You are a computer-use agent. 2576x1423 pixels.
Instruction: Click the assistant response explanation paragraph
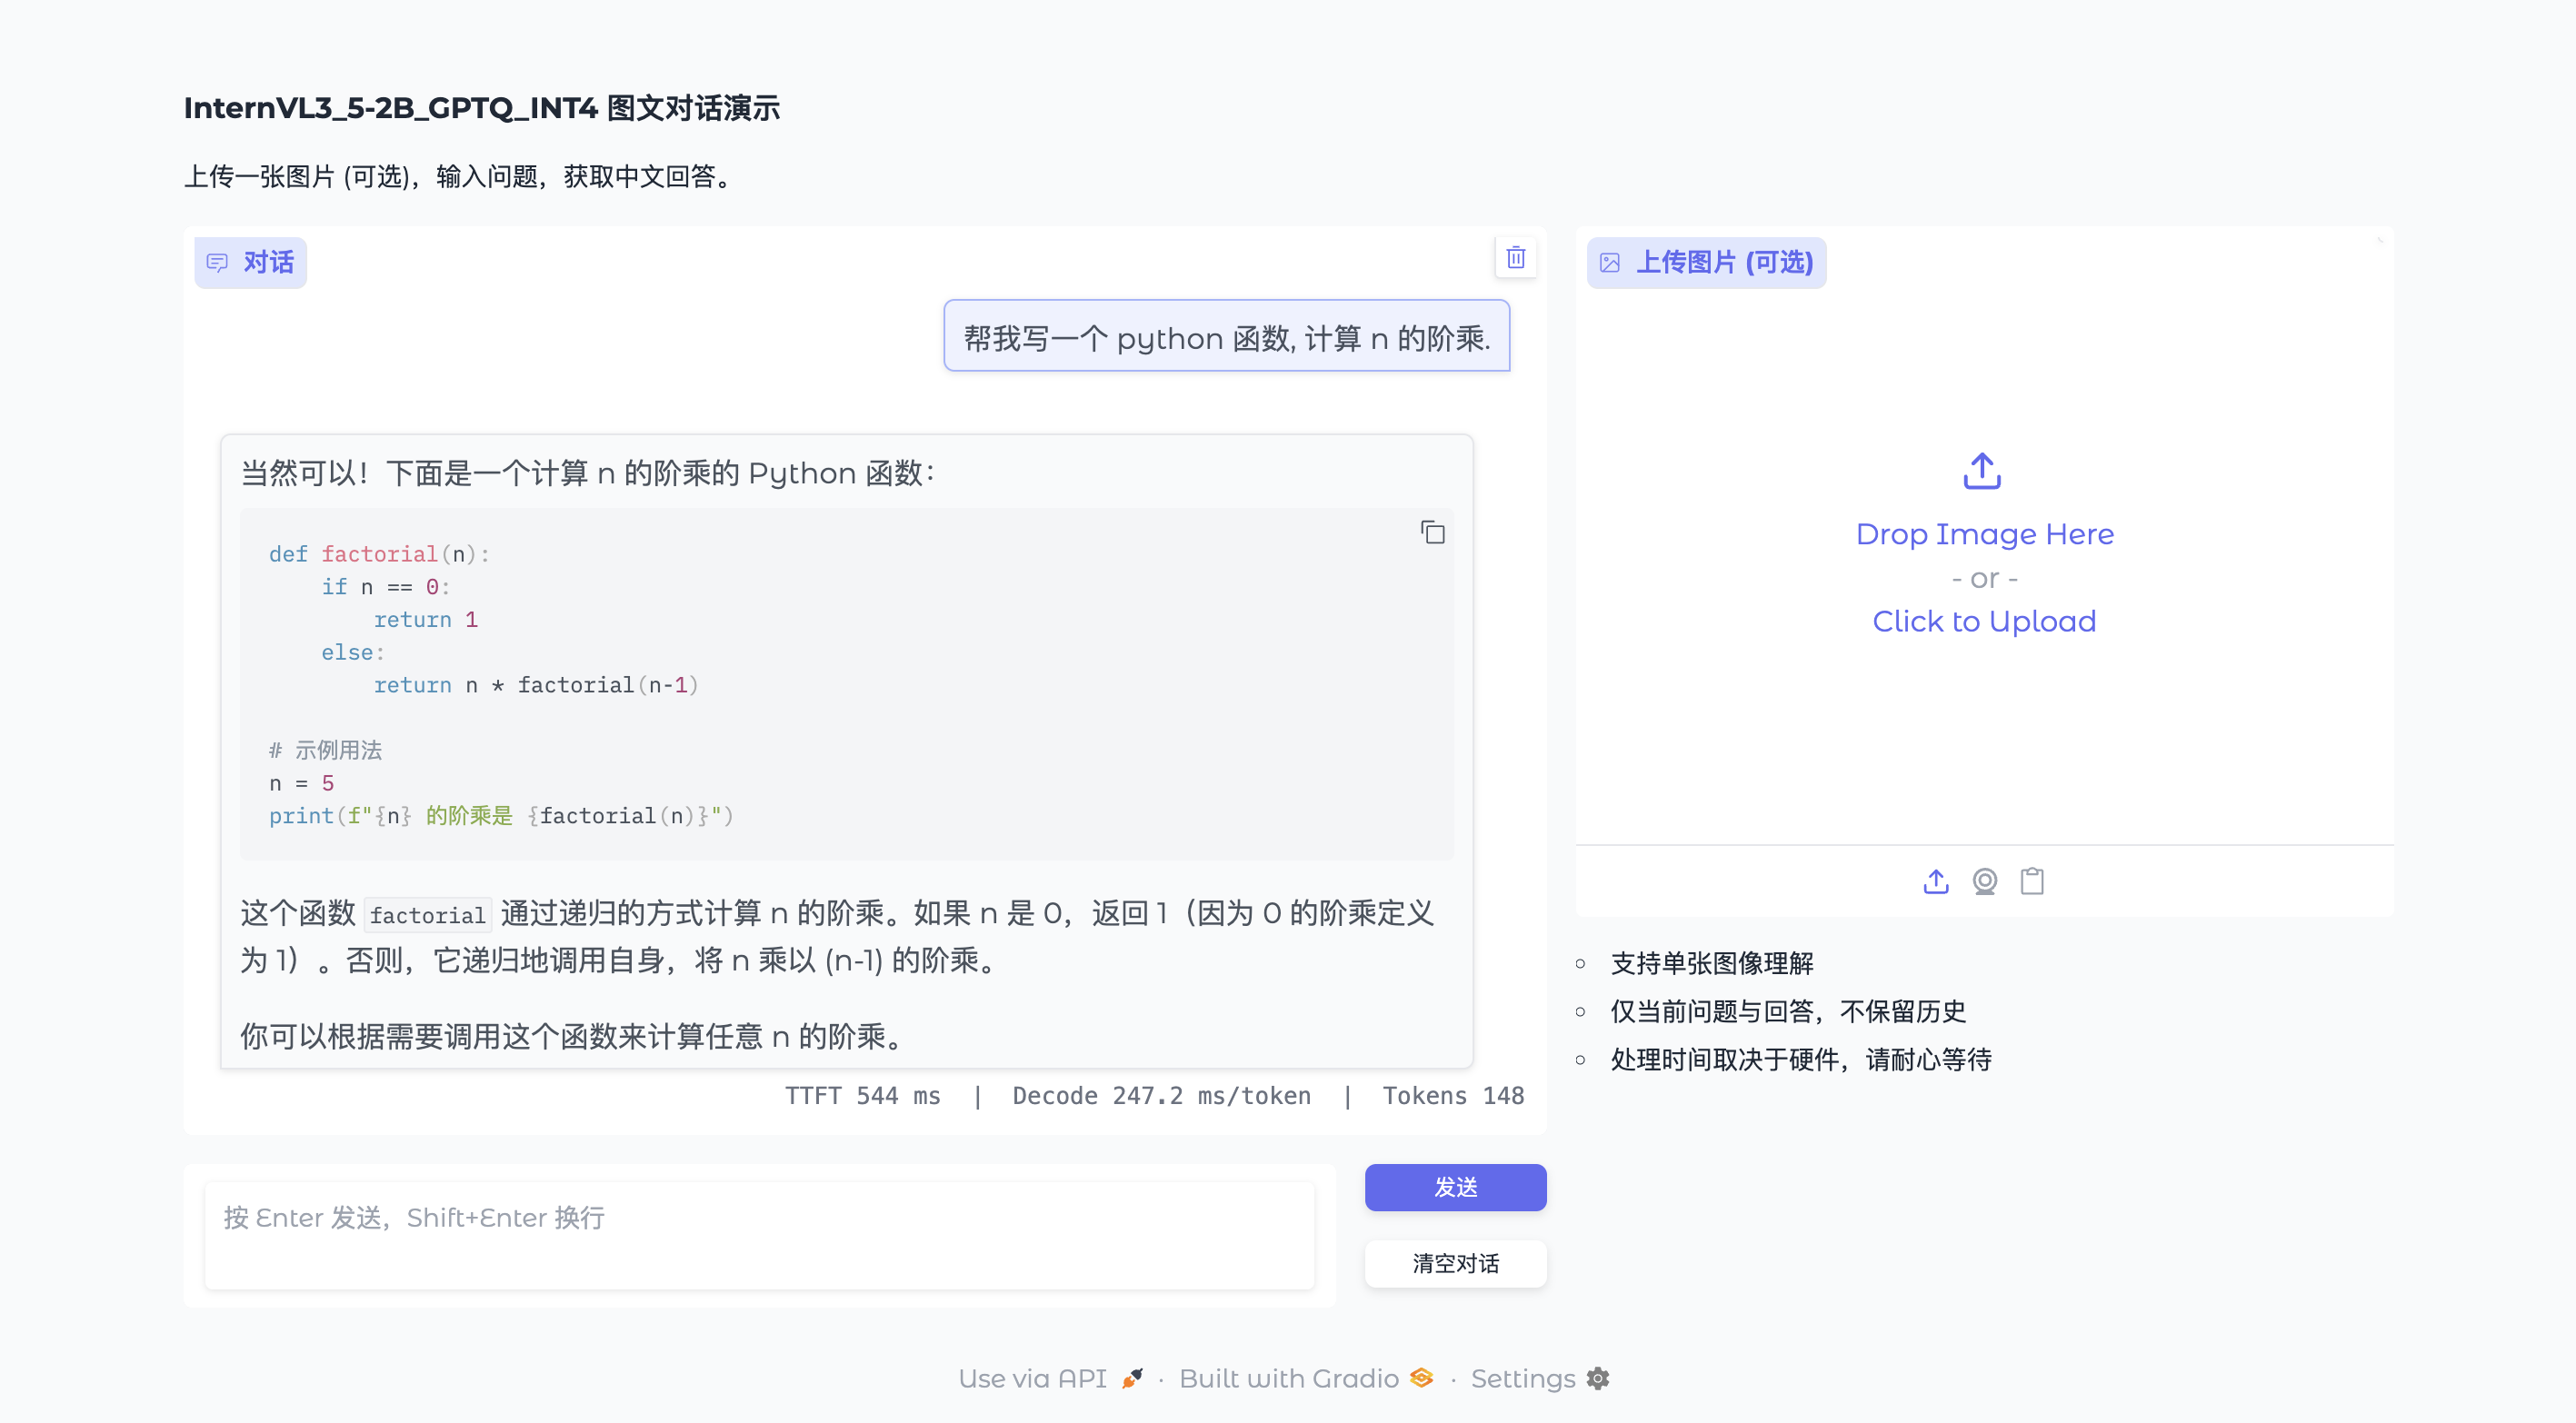tap(836, 937)
